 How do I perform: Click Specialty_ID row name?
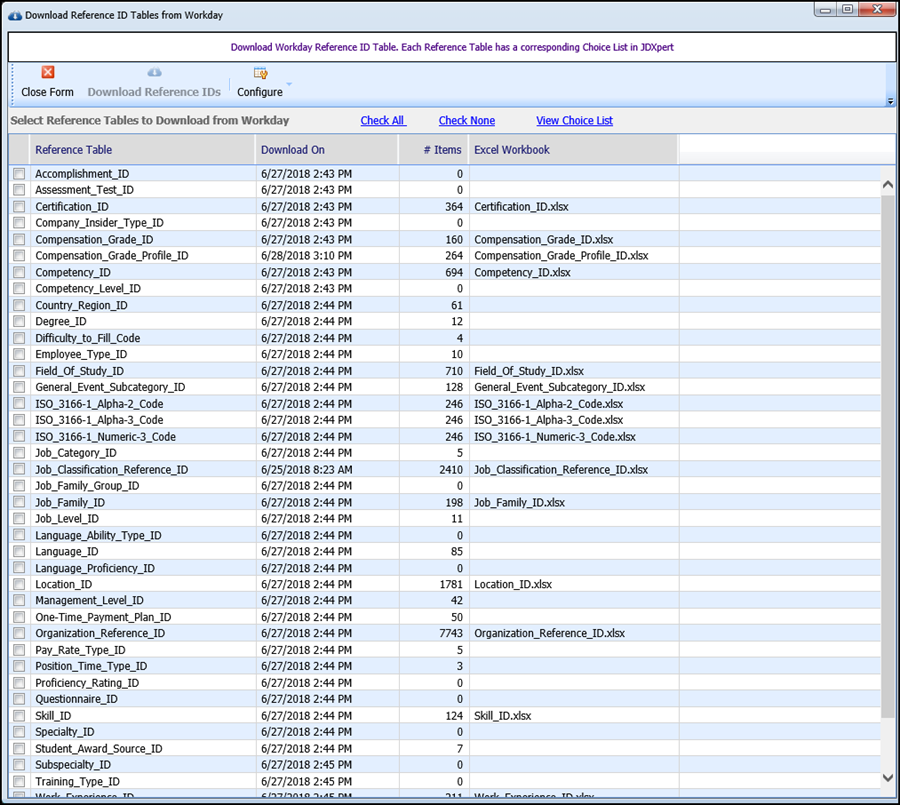[65, 732]
